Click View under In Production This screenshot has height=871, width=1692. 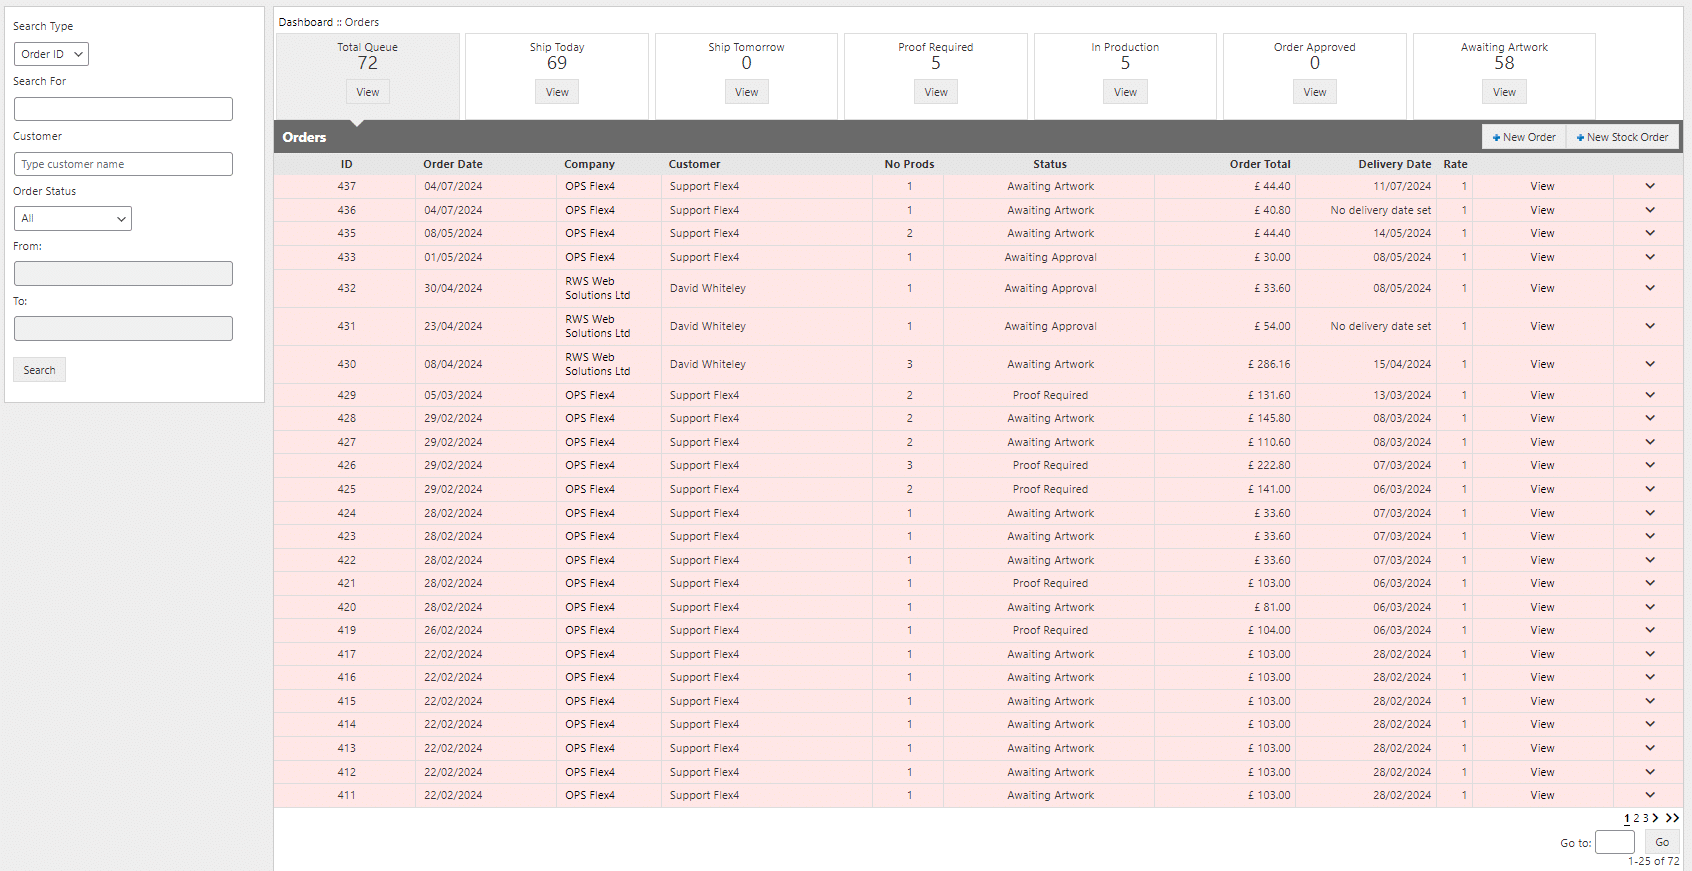[x=1125, y=92]
